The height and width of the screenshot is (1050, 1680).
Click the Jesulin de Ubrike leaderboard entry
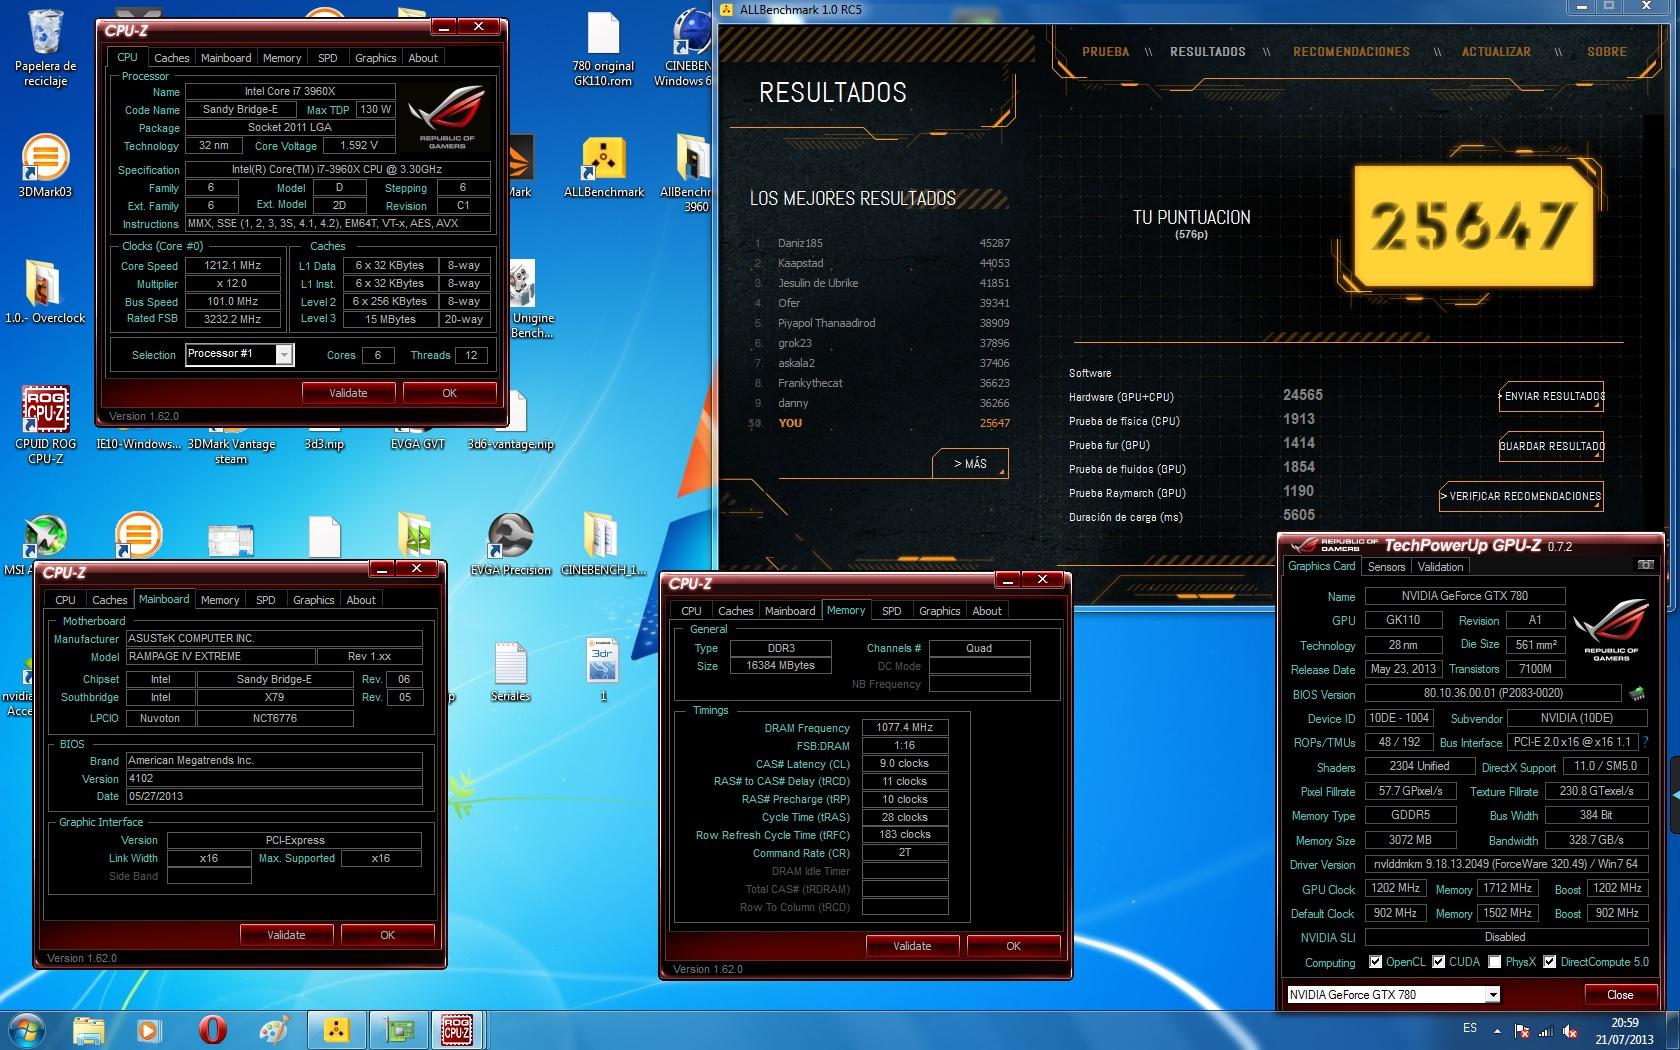click(x=882, y=283)
